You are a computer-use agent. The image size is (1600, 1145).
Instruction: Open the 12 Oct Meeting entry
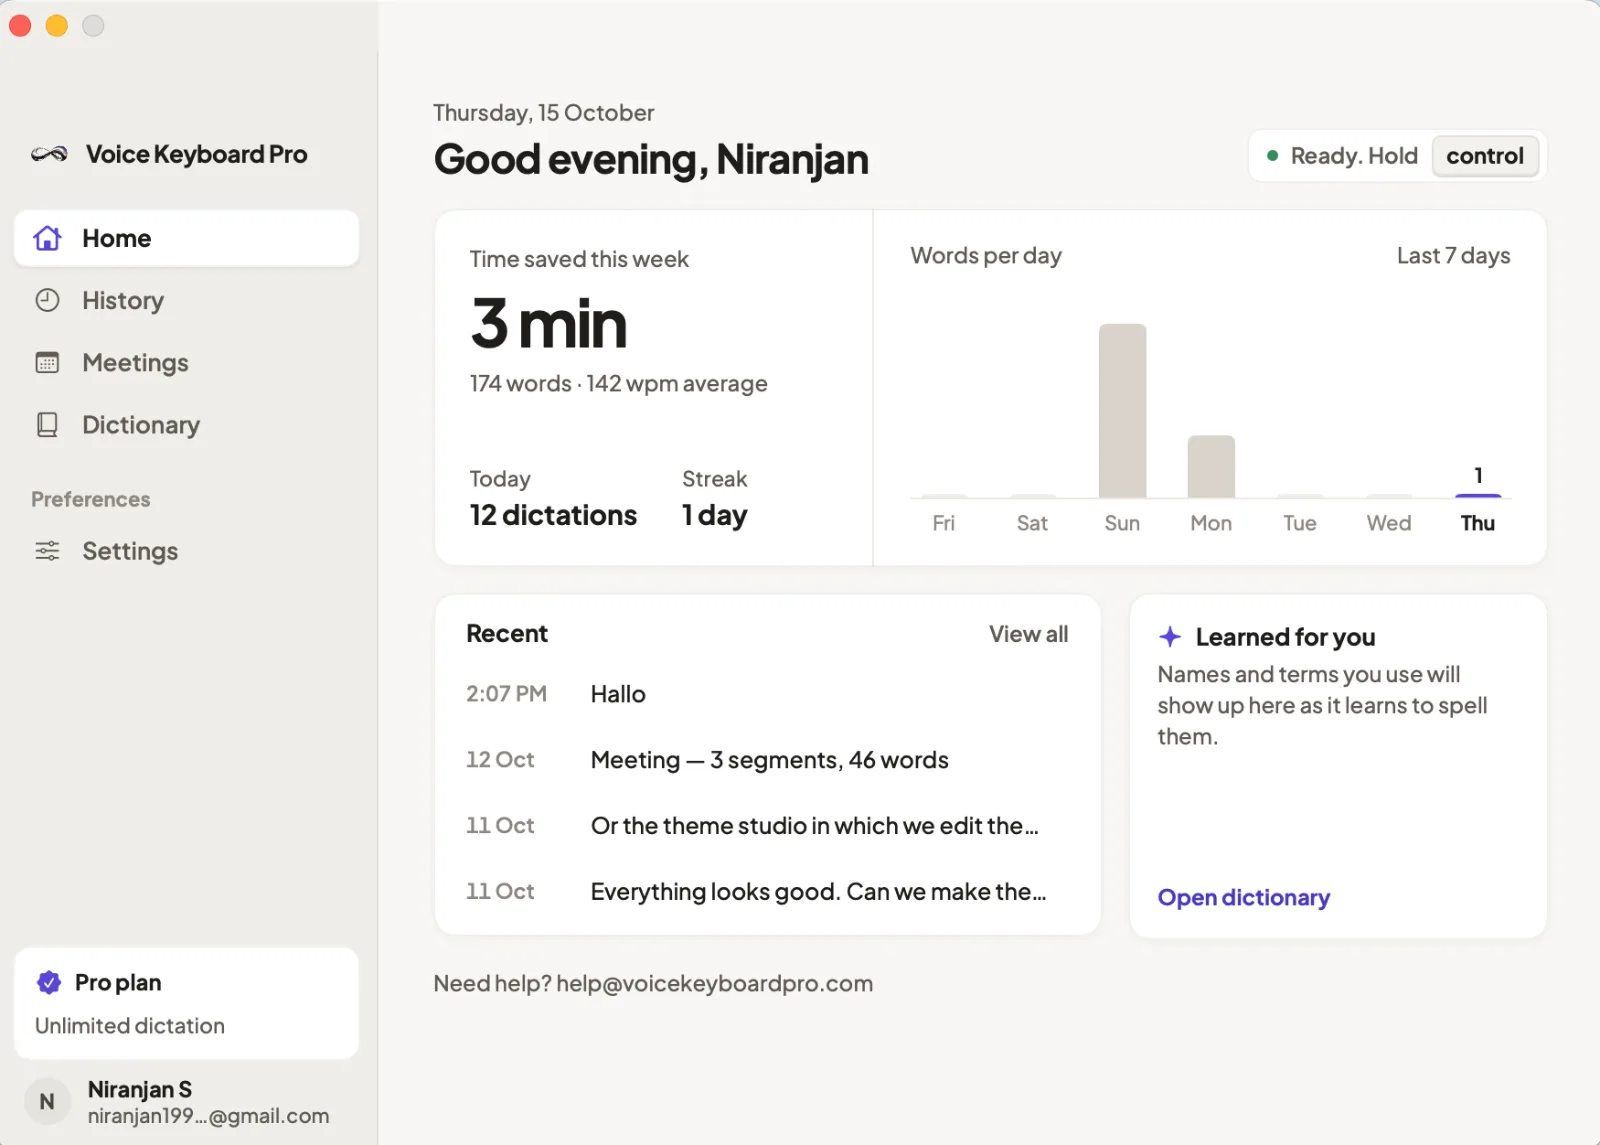tap(767, 760)
